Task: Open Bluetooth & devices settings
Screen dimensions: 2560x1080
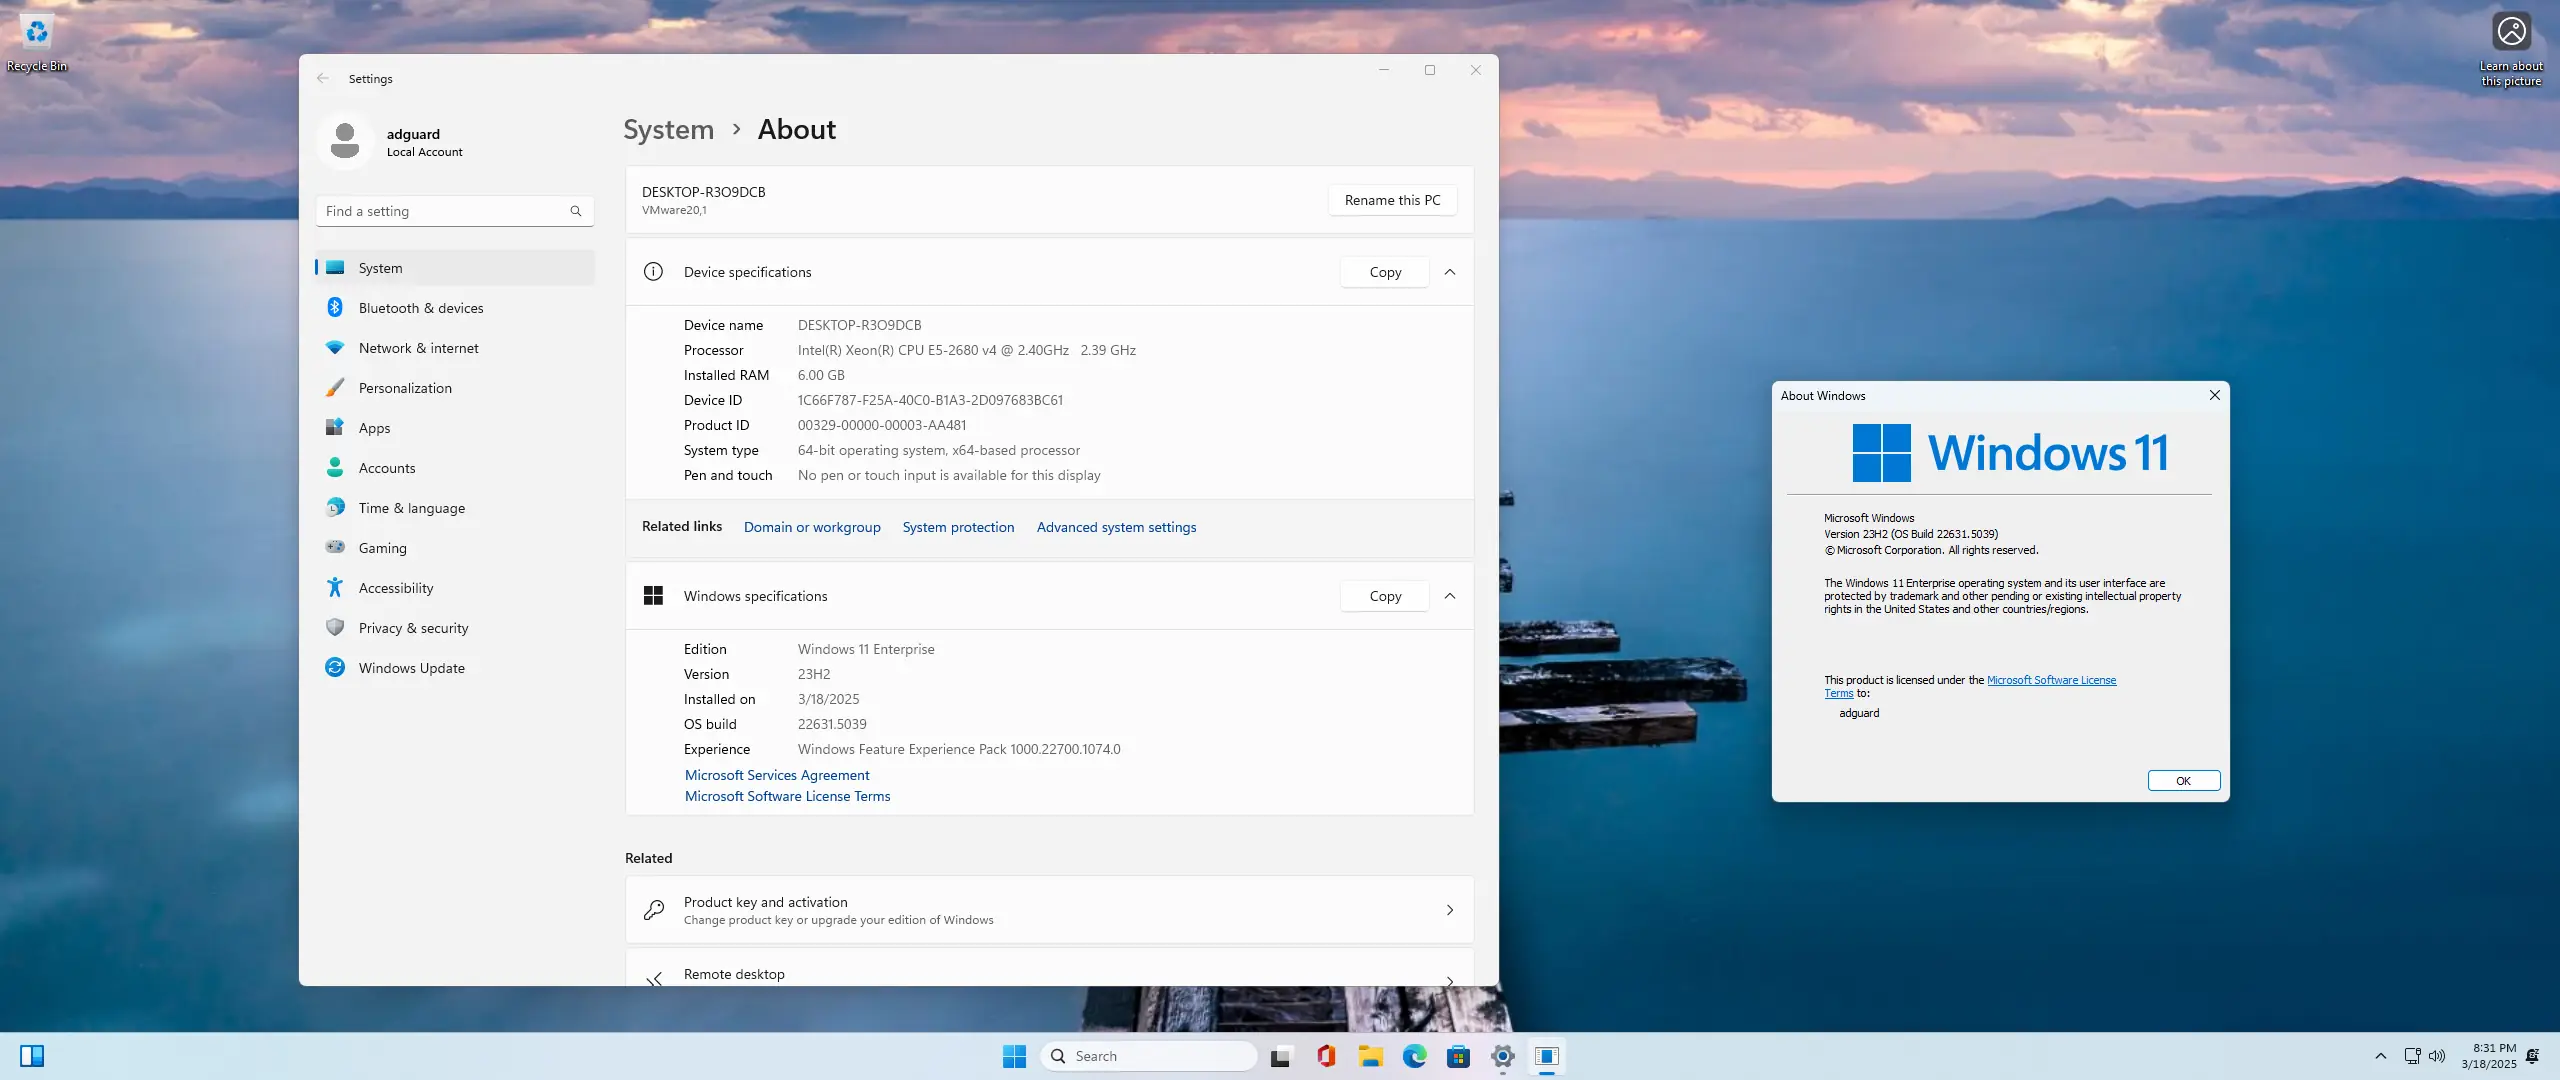Action: (x=421, y=307)
